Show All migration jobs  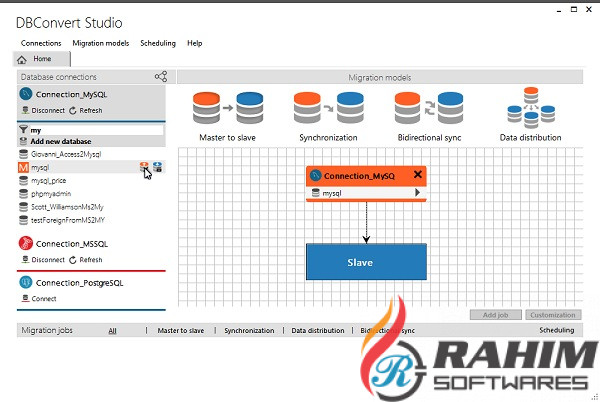[x=112, y=331]
